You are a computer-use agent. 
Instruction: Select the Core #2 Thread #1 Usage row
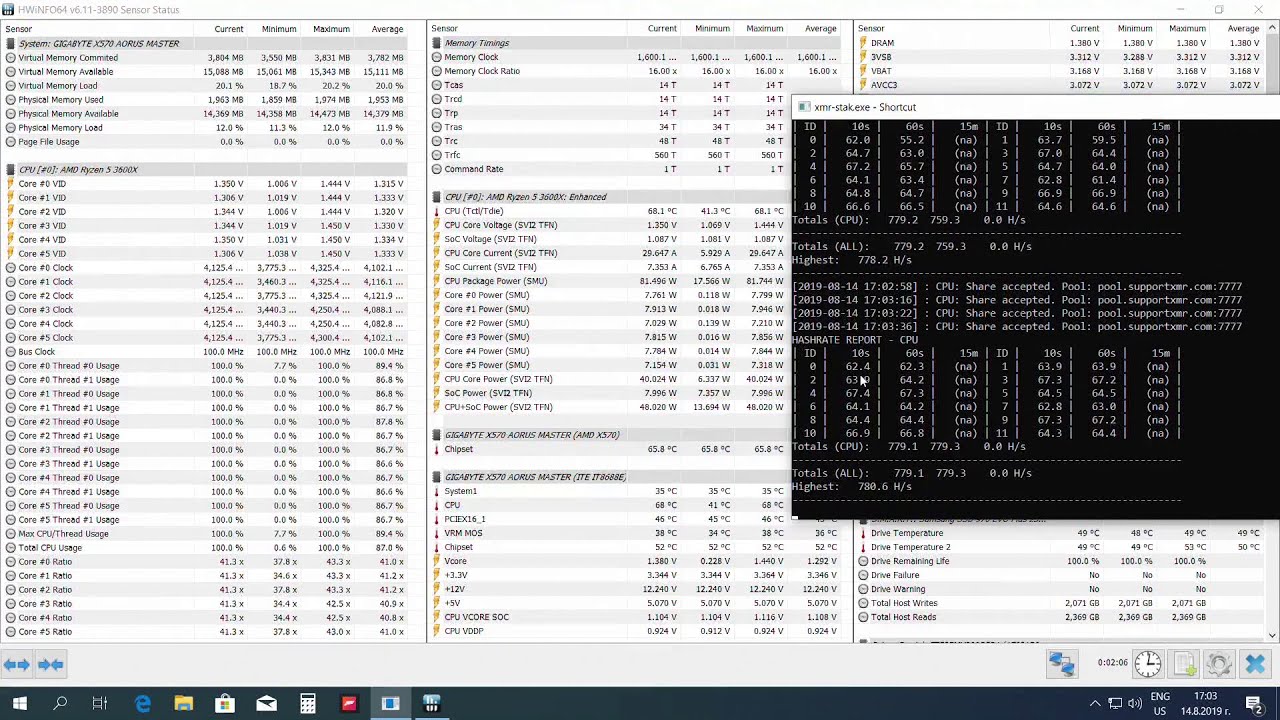(x=205, y=436)
